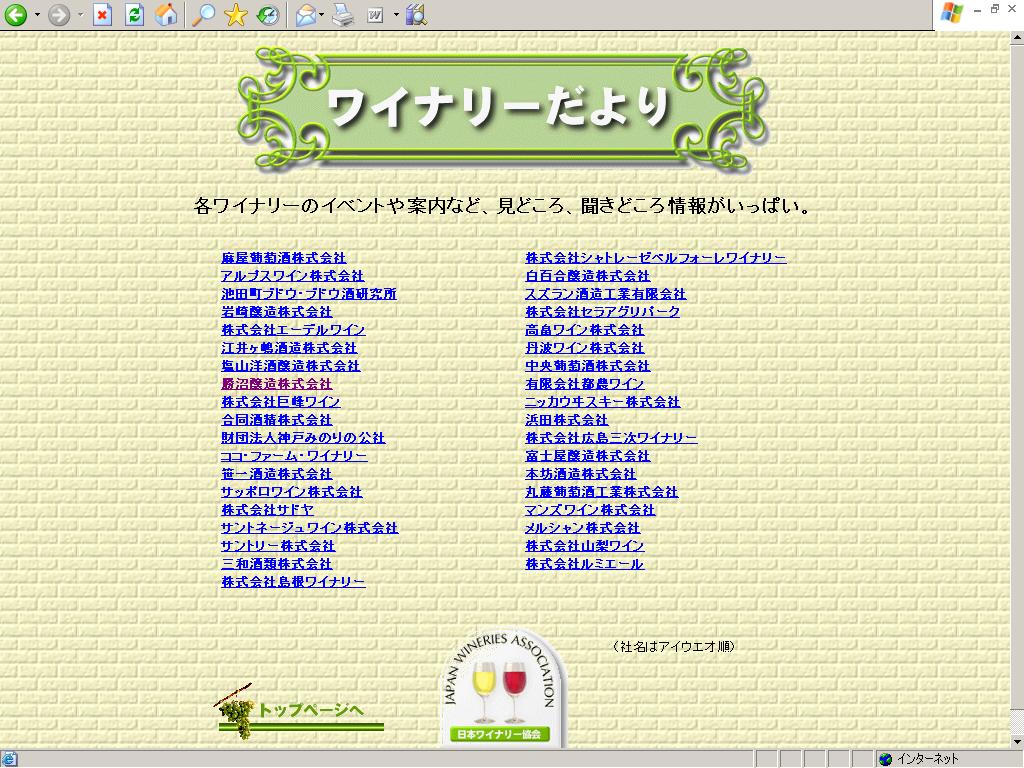Open 麻屋葡萄酒株式会社 link
Screen dimensions: 1024x768
pyautogui.click(x=284, y=258)
